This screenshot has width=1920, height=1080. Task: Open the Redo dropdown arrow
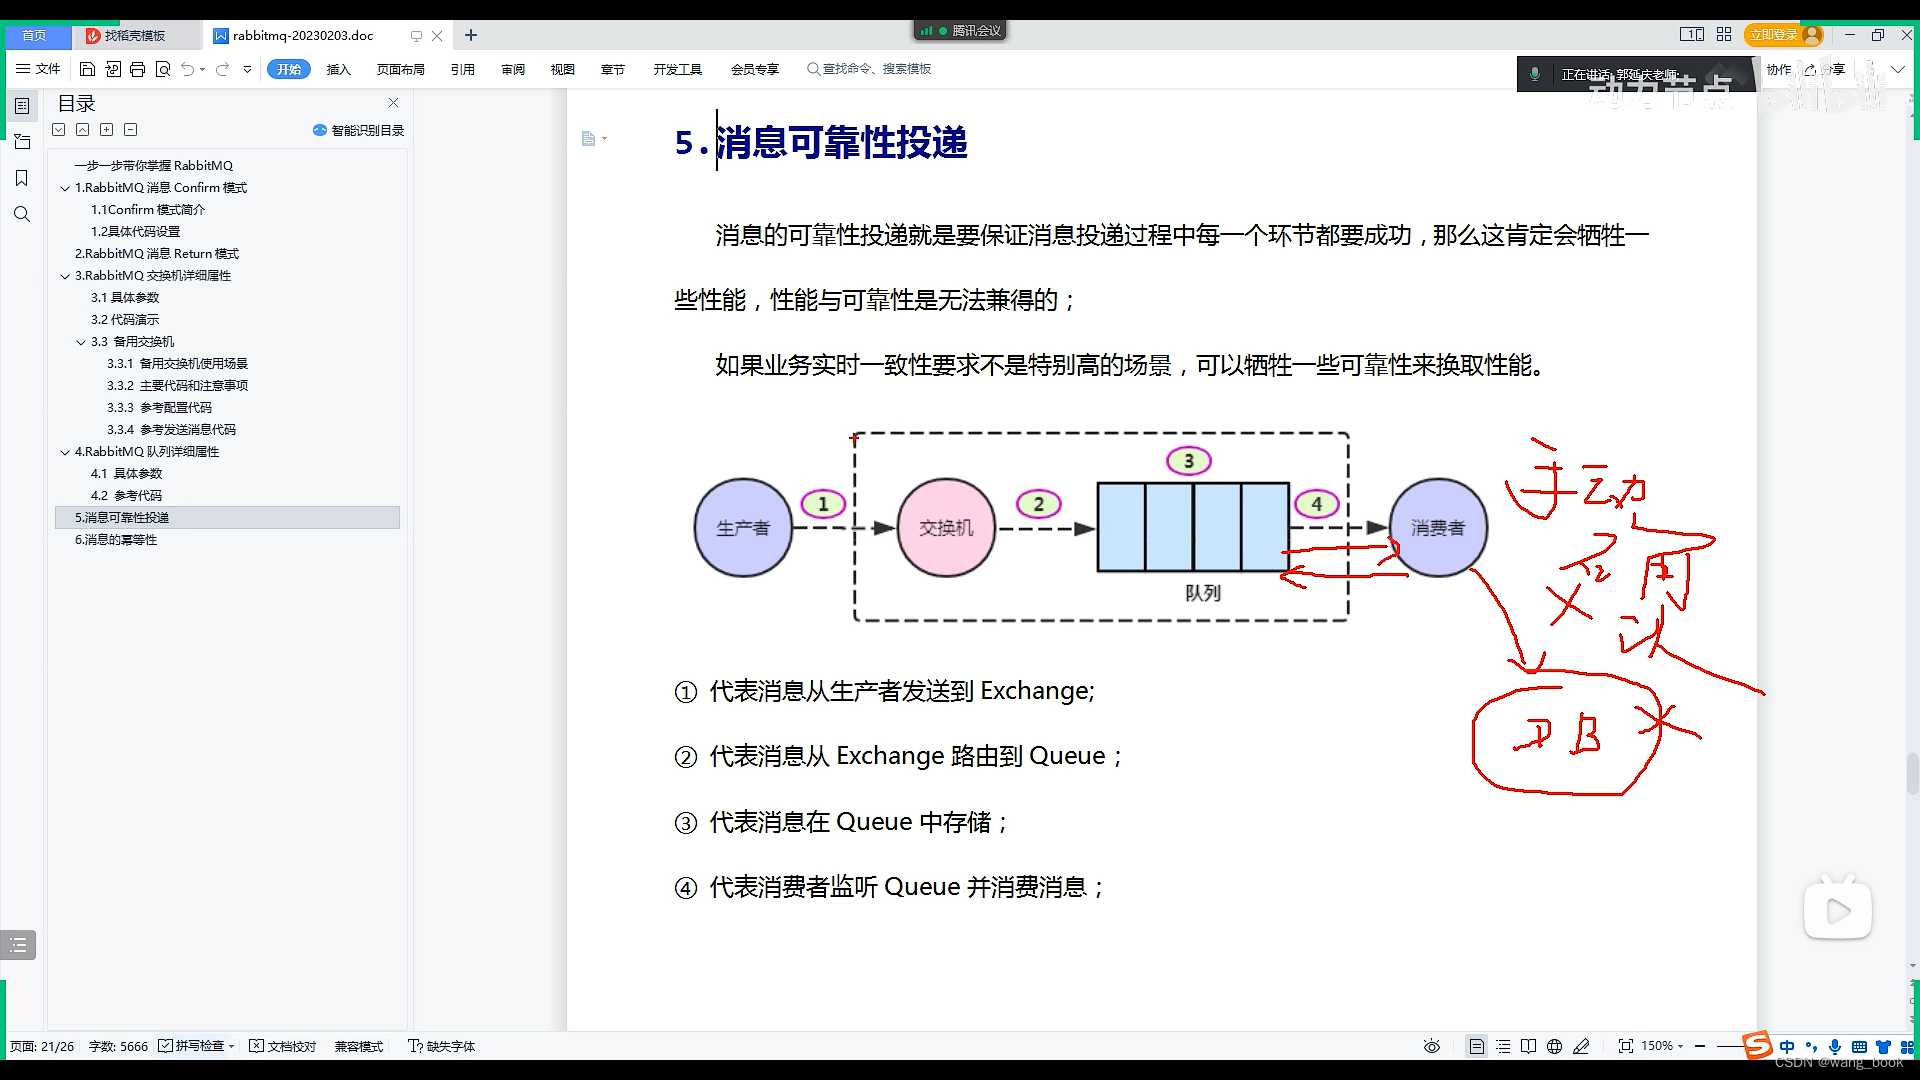(x=247, y=69)
